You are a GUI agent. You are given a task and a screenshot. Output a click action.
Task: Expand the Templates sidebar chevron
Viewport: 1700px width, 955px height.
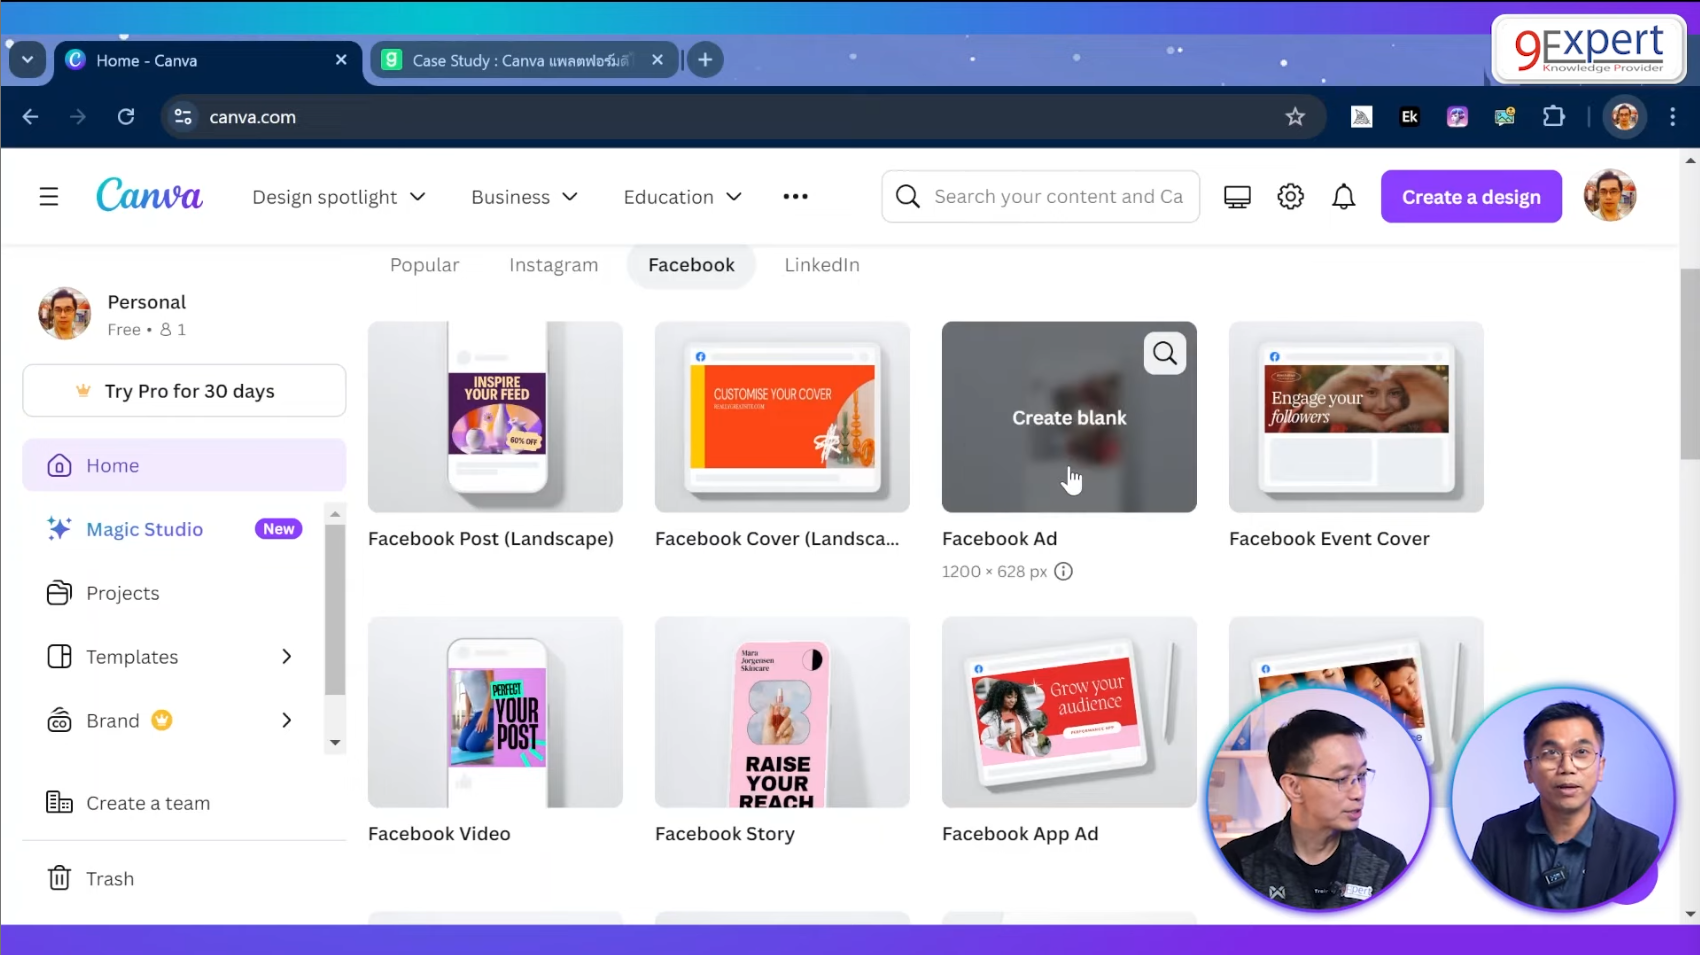pyautogui.click(x=286, y=656)
